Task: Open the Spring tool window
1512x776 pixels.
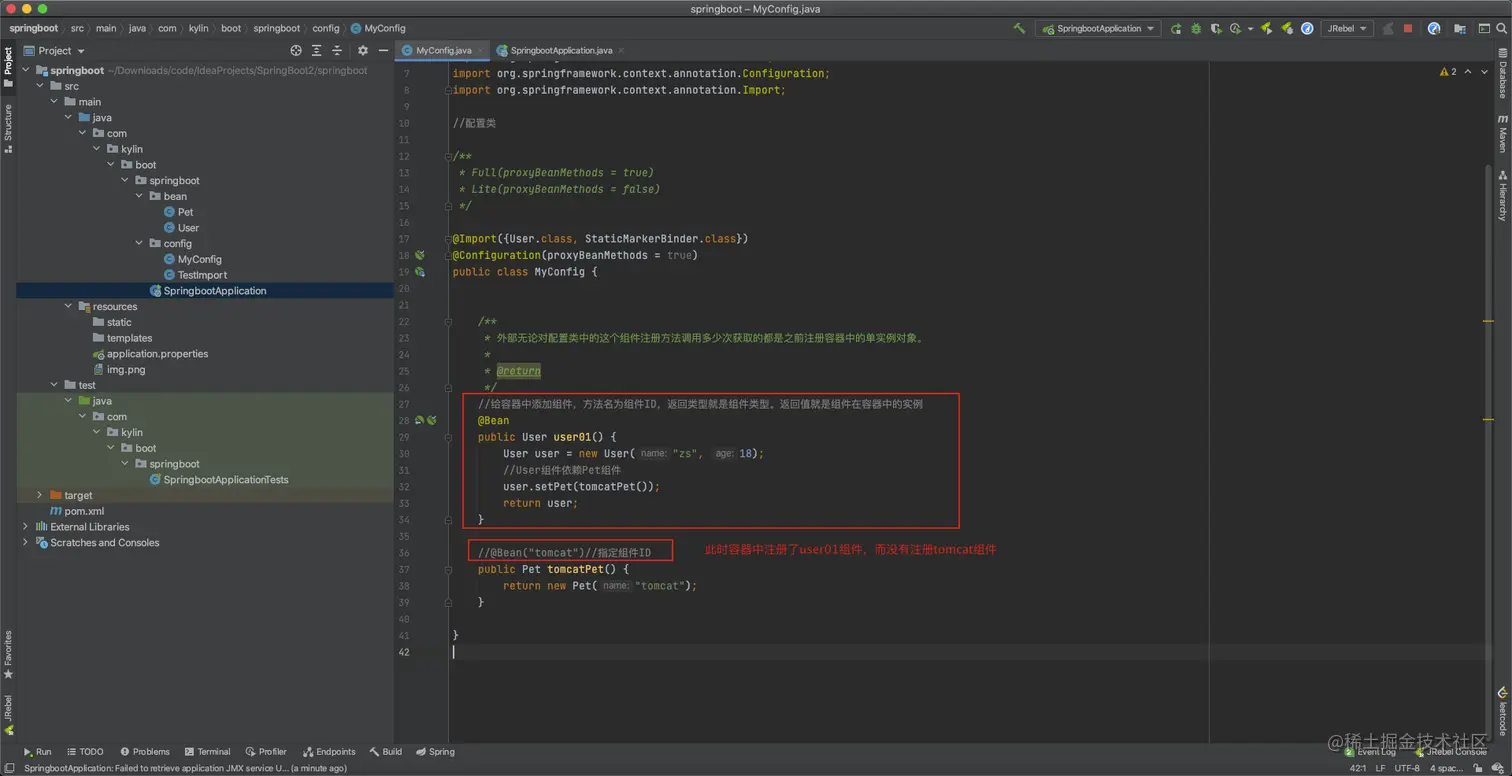Action: pyautogui.click(x=435, y=752)
